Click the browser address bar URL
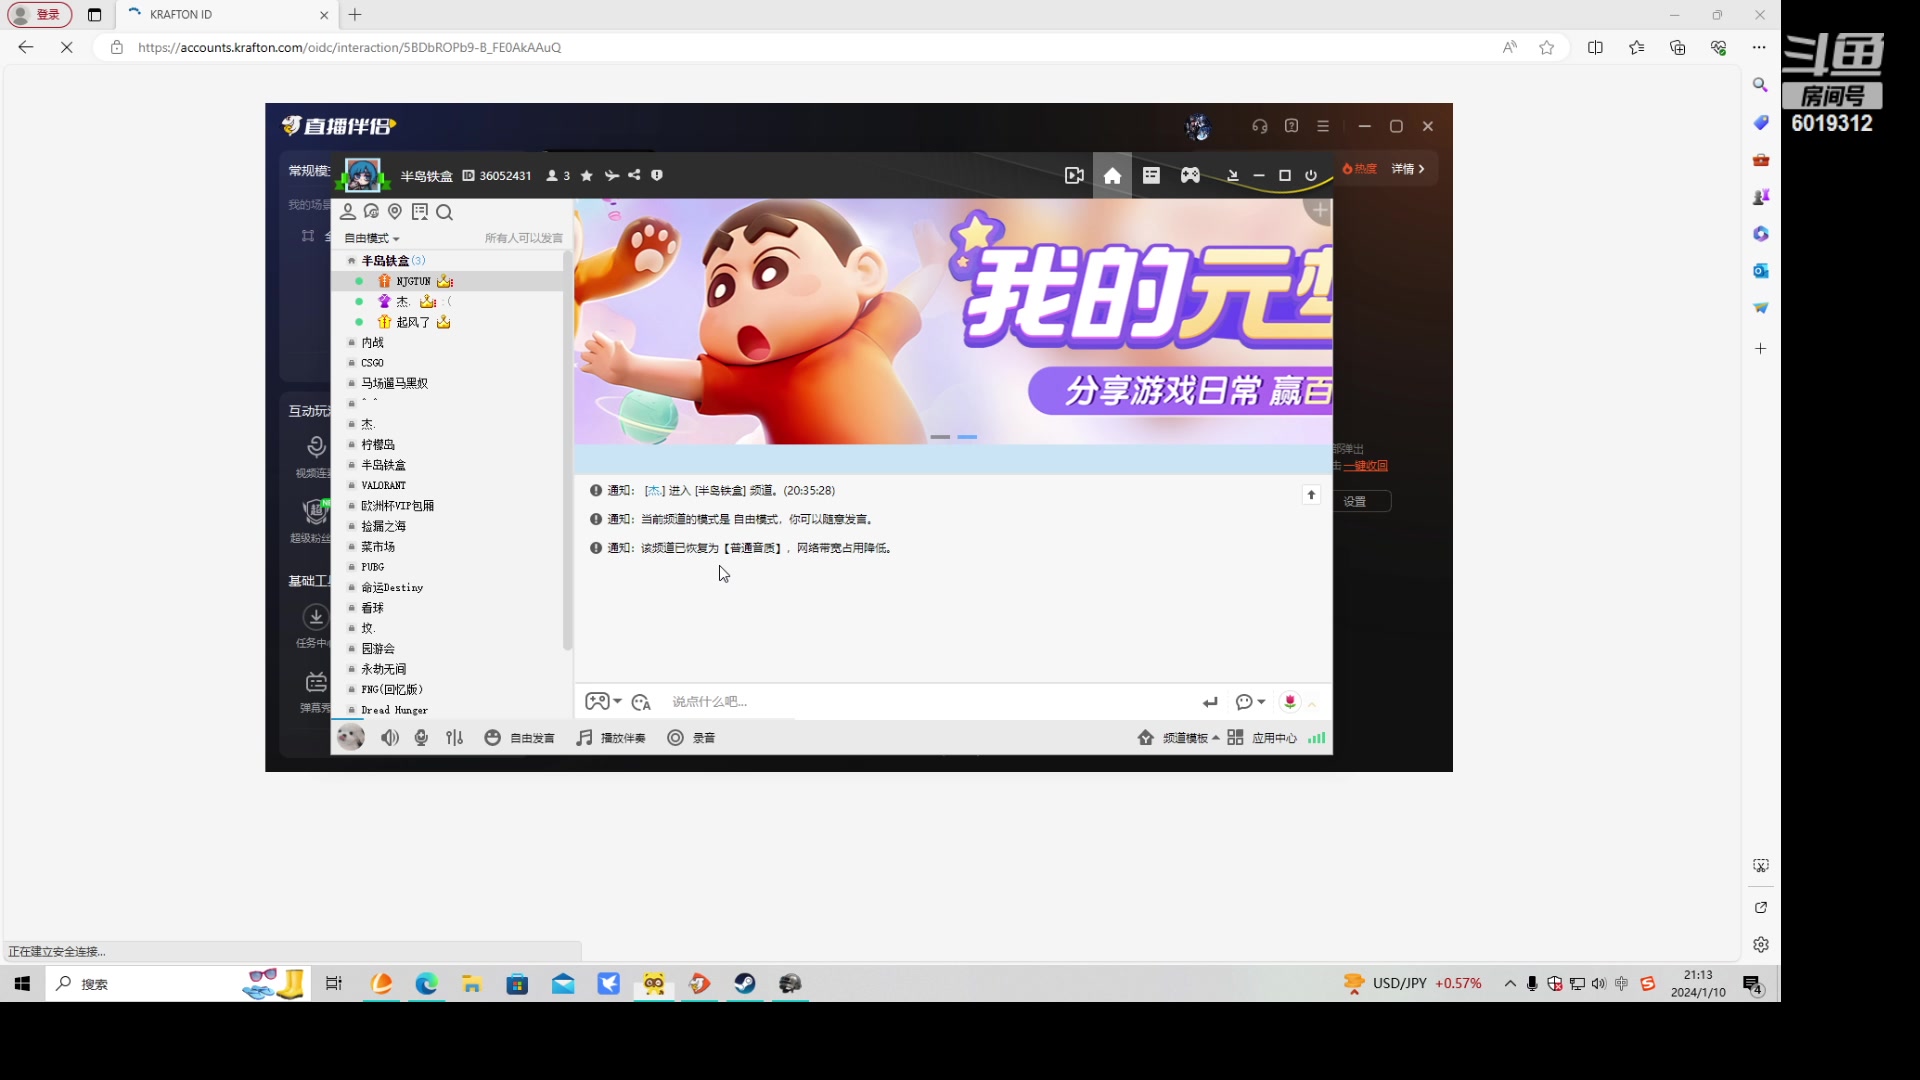1920x1080 pixels. (349, 47)
